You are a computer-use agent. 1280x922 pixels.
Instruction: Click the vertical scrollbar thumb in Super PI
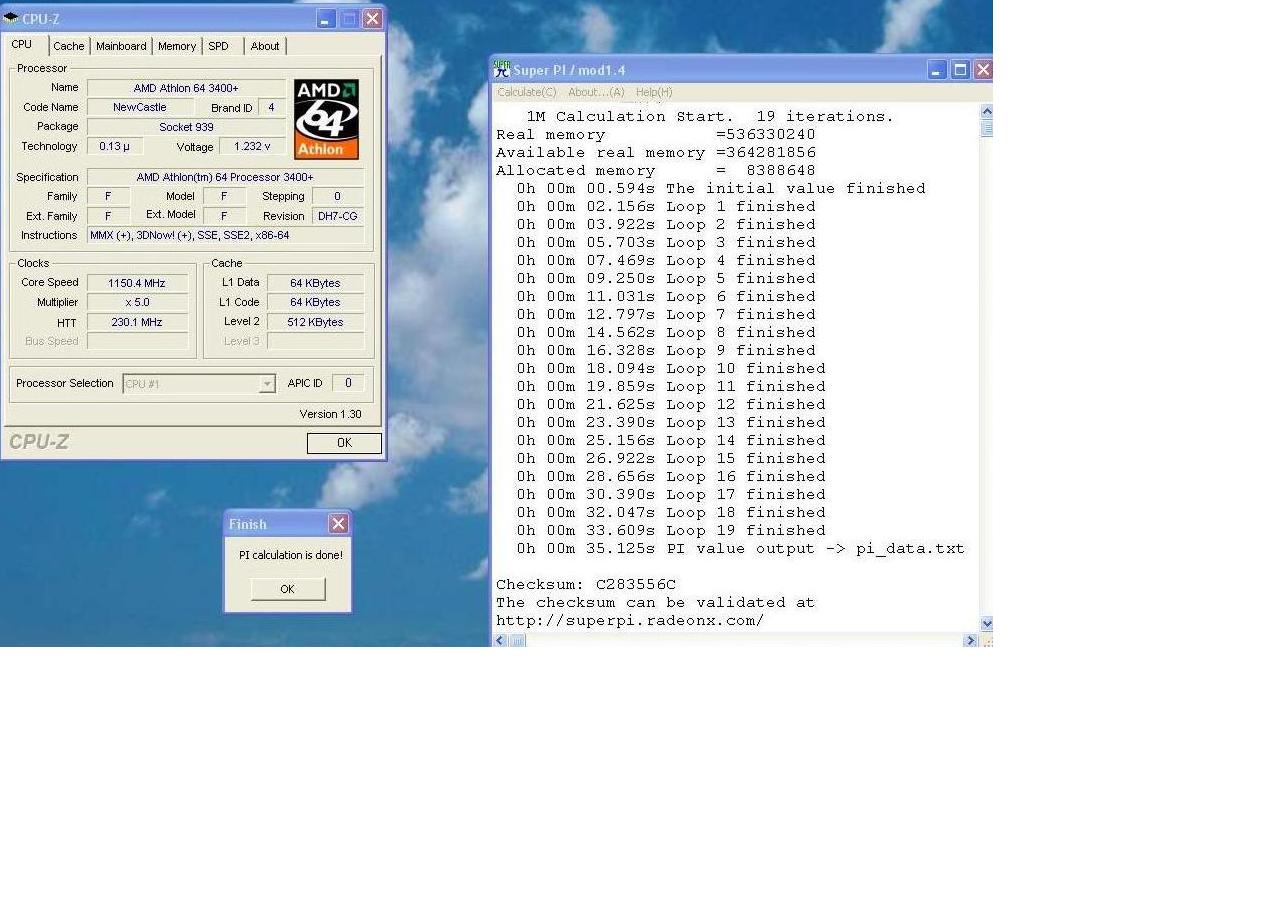click(986, 128)
